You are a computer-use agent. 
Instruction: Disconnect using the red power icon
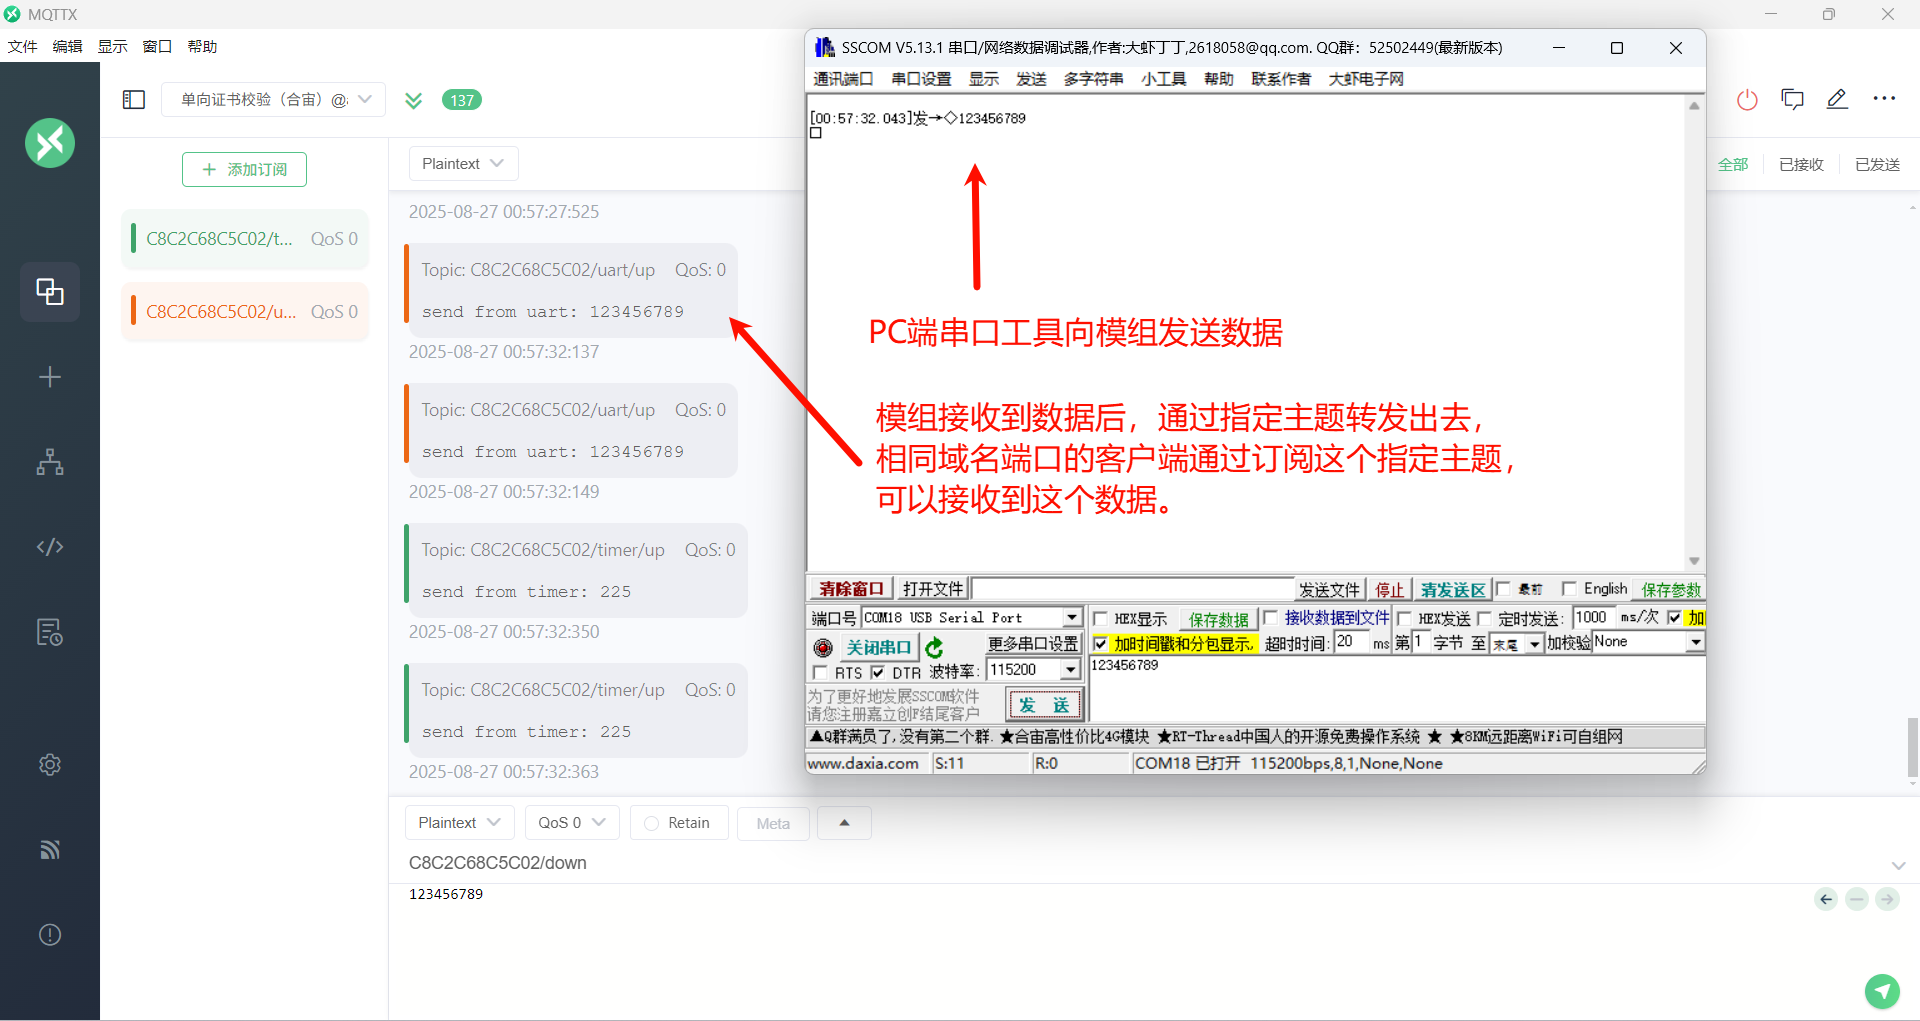(x=1747, y=99)
